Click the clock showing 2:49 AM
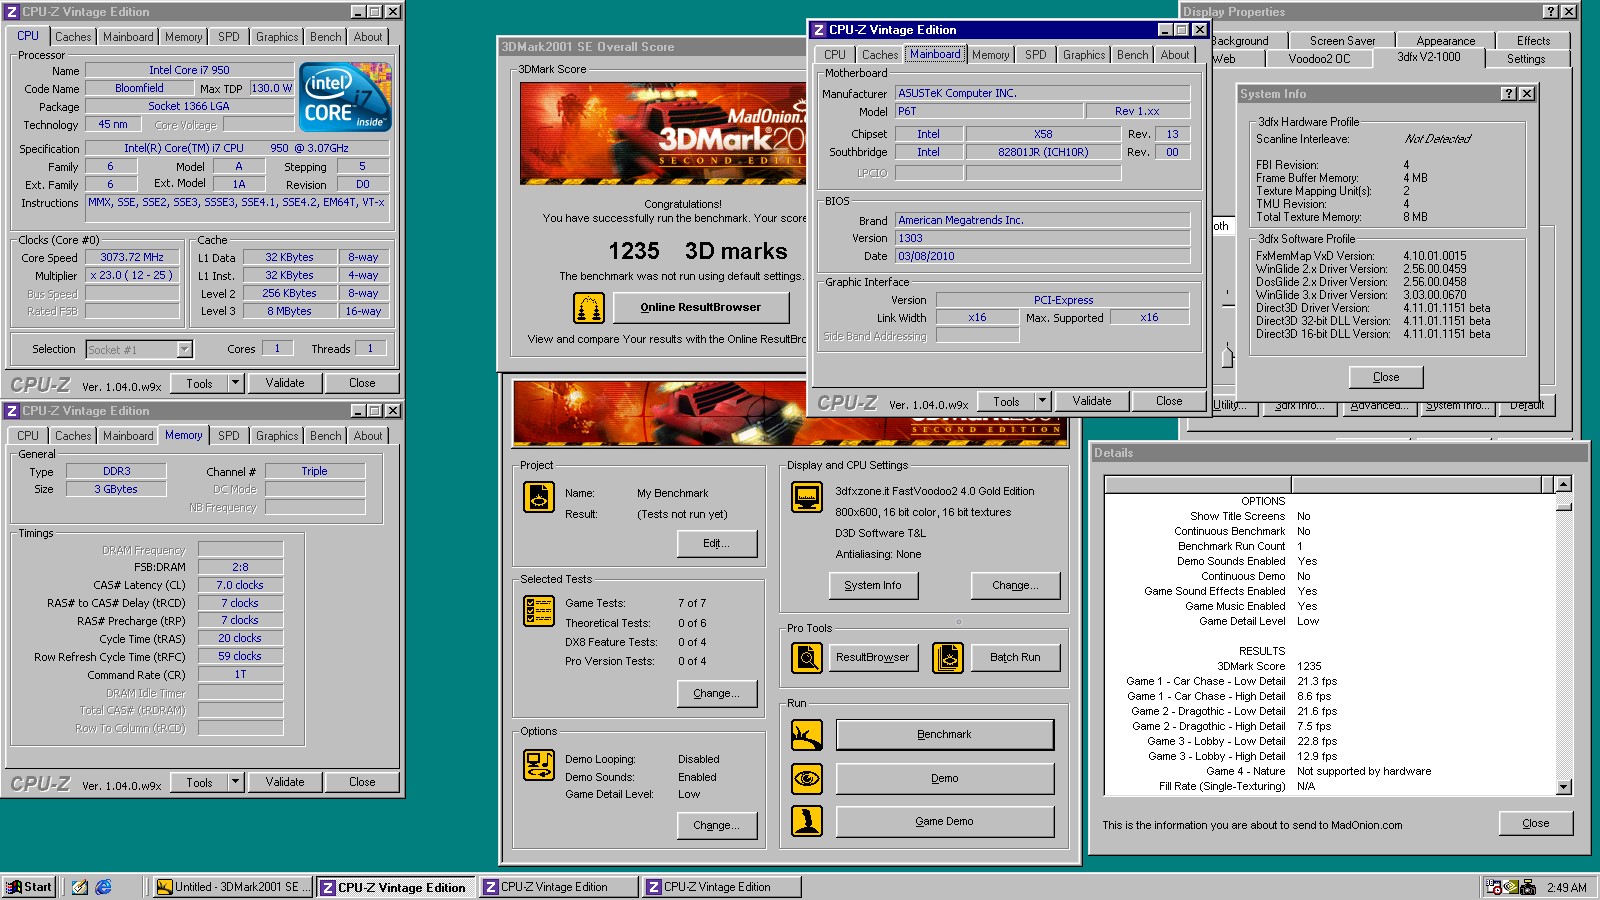This screenshot has height=900, width=1600. pos(1566,887)
